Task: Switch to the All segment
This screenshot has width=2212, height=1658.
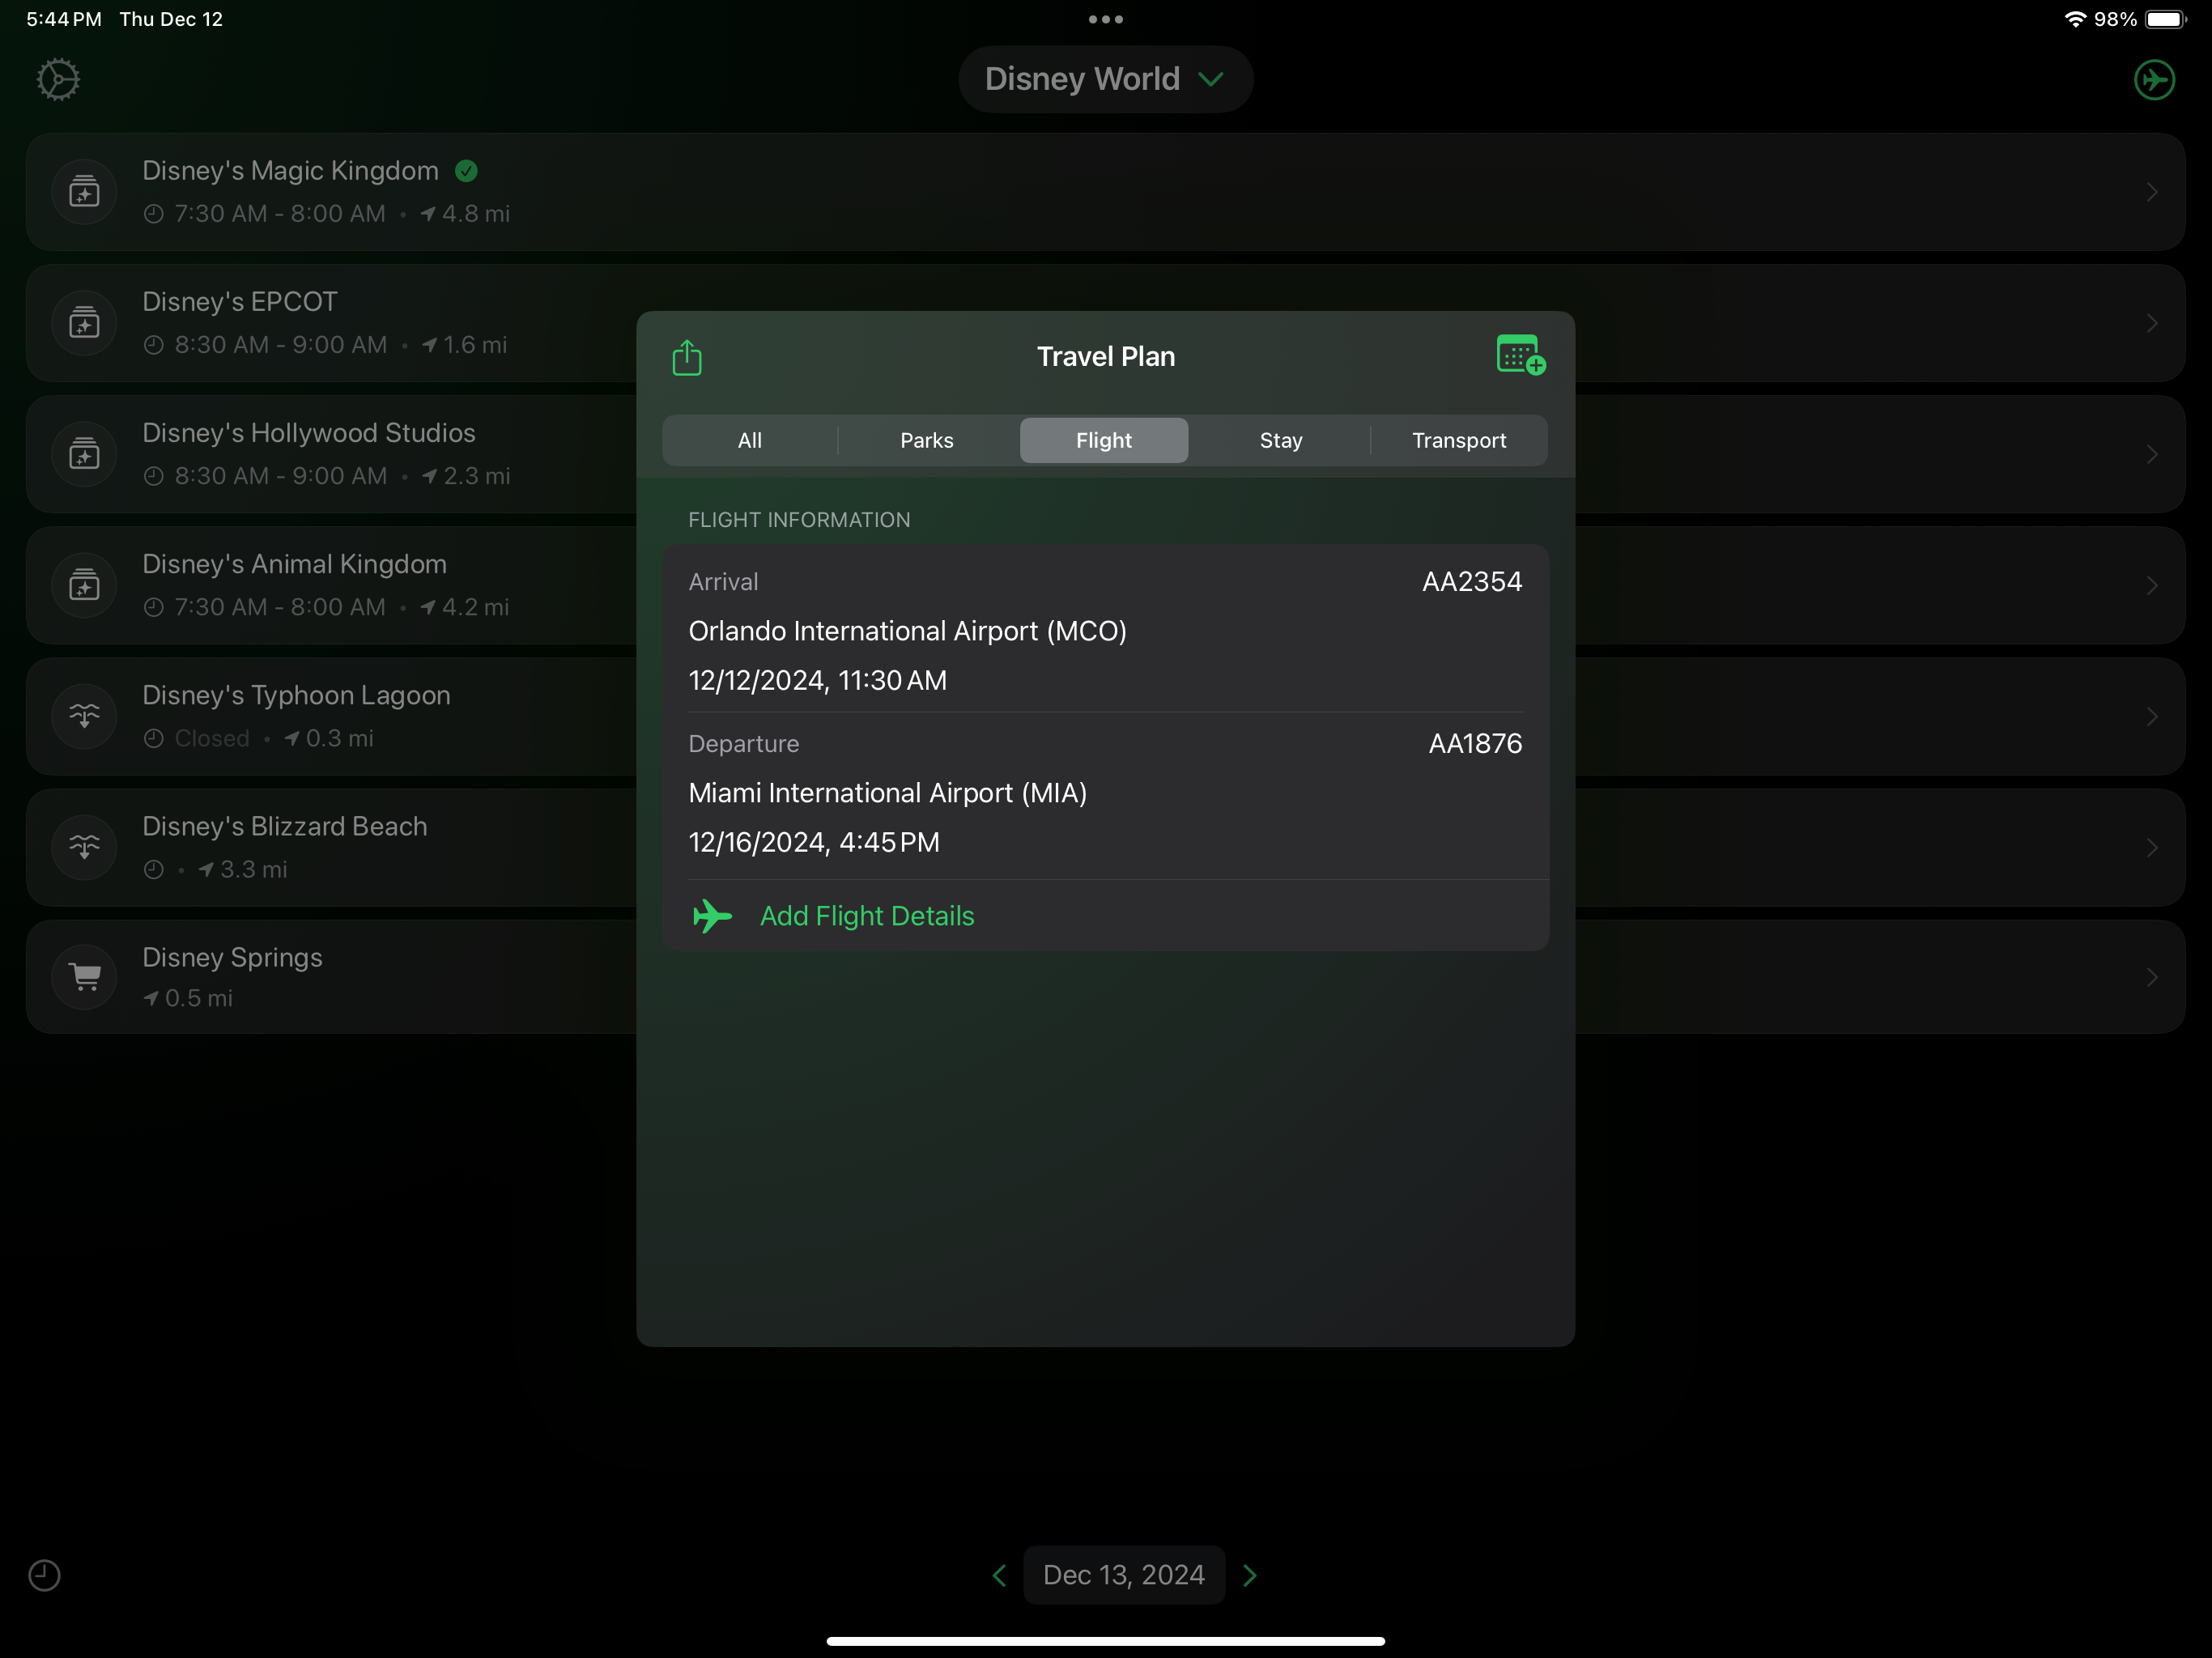Action: coord(750,440)
